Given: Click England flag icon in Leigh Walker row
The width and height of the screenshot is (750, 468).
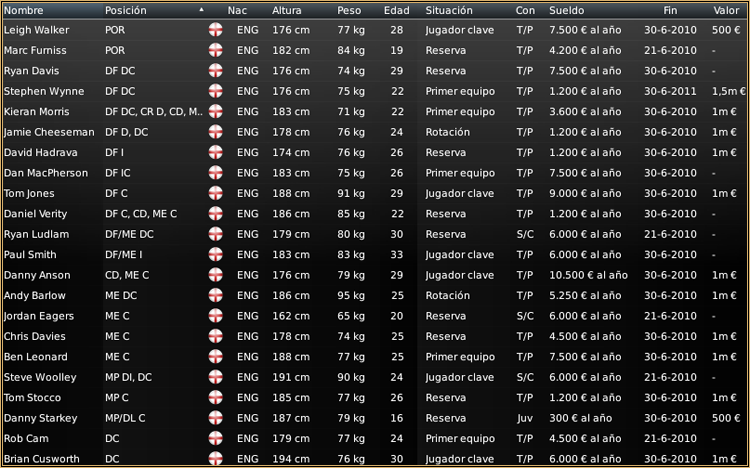Looking at the screenshot, I should click(216, 30).
